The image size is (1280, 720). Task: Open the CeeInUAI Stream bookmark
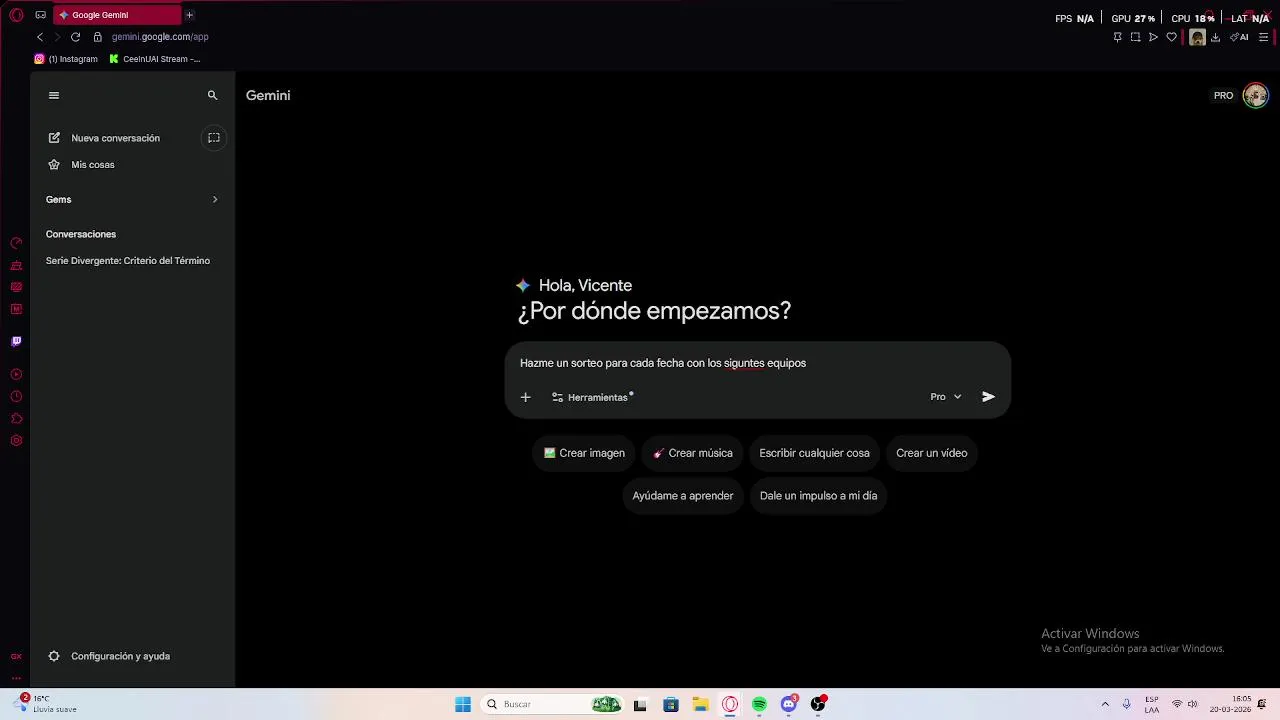155,59
